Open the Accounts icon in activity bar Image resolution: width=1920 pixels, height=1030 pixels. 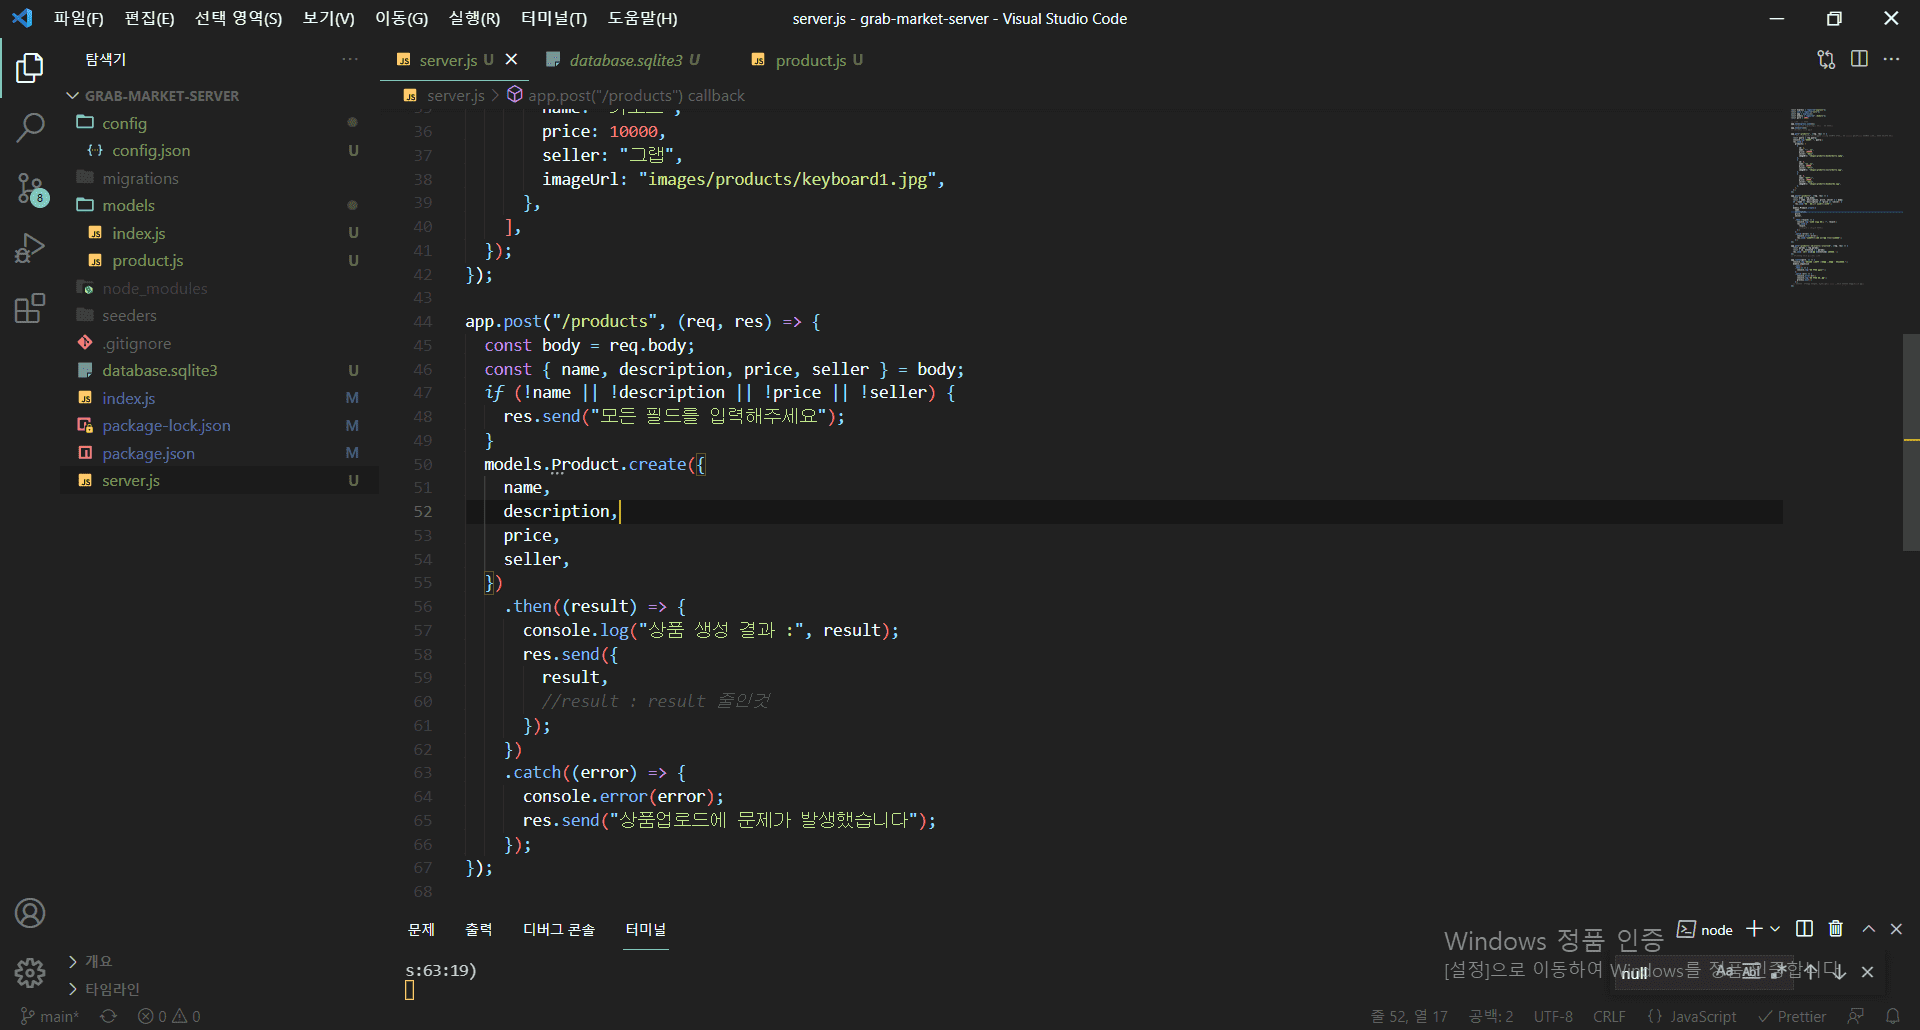30,913
